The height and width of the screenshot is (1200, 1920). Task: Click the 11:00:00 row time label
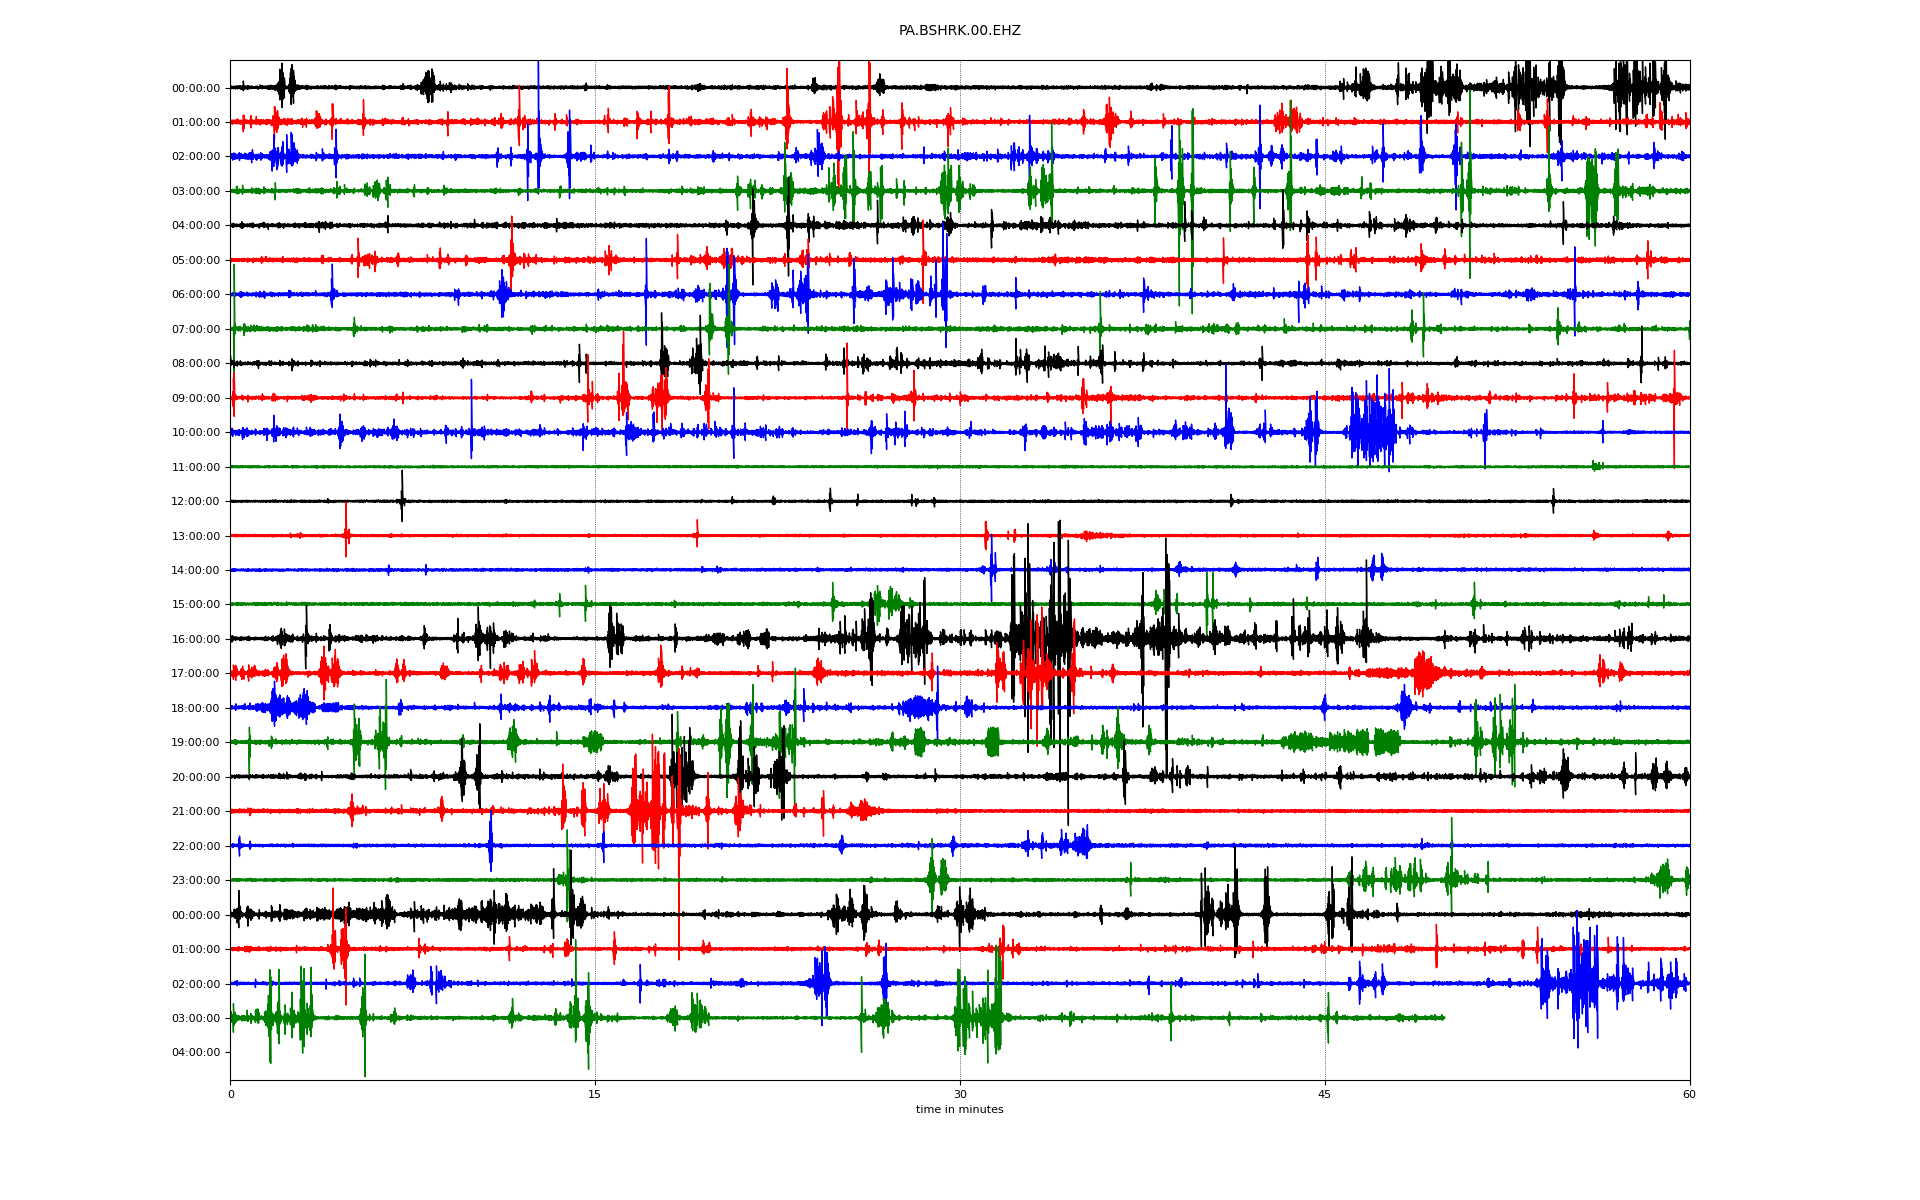[196, 468]
